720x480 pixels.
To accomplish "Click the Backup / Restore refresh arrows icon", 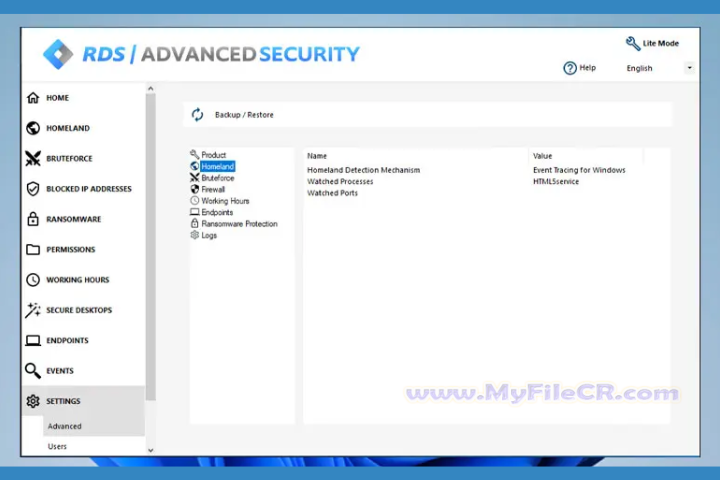I will coord(197,114).
